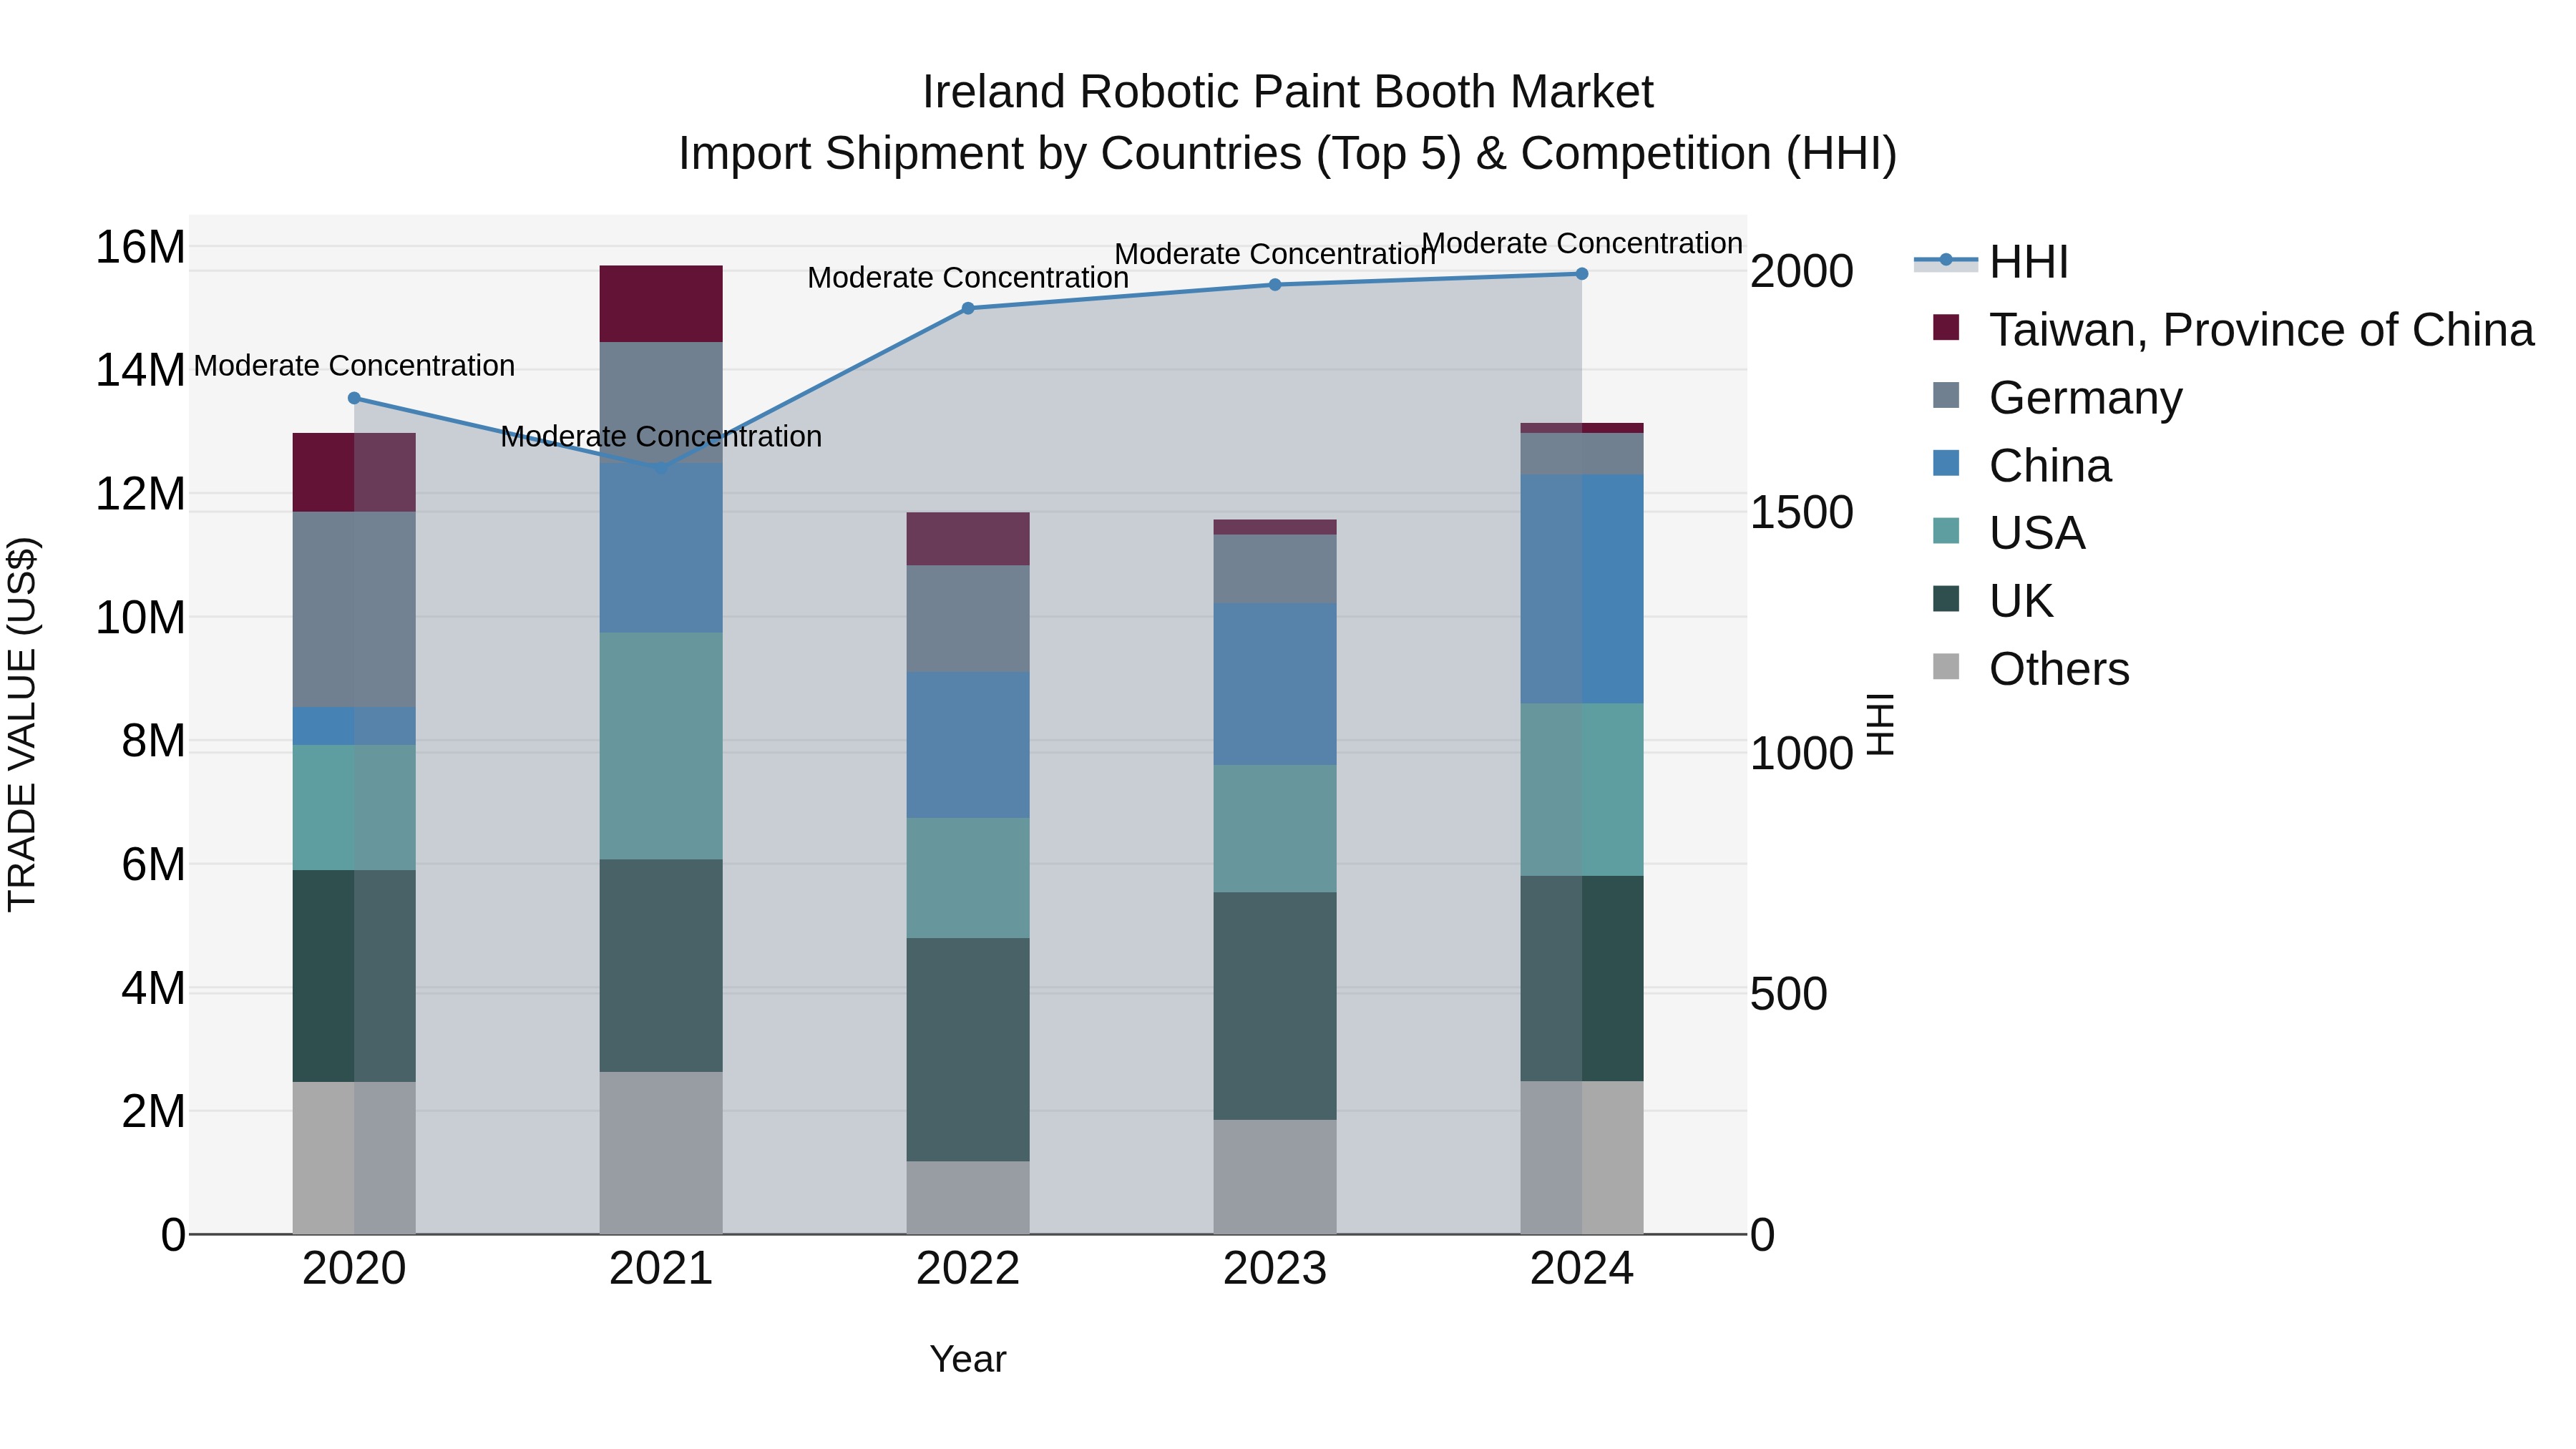This screenshot has width=2576, height=1449.
Task: Click the 2022 China bar segment
Action: click(x=968, y=745)
